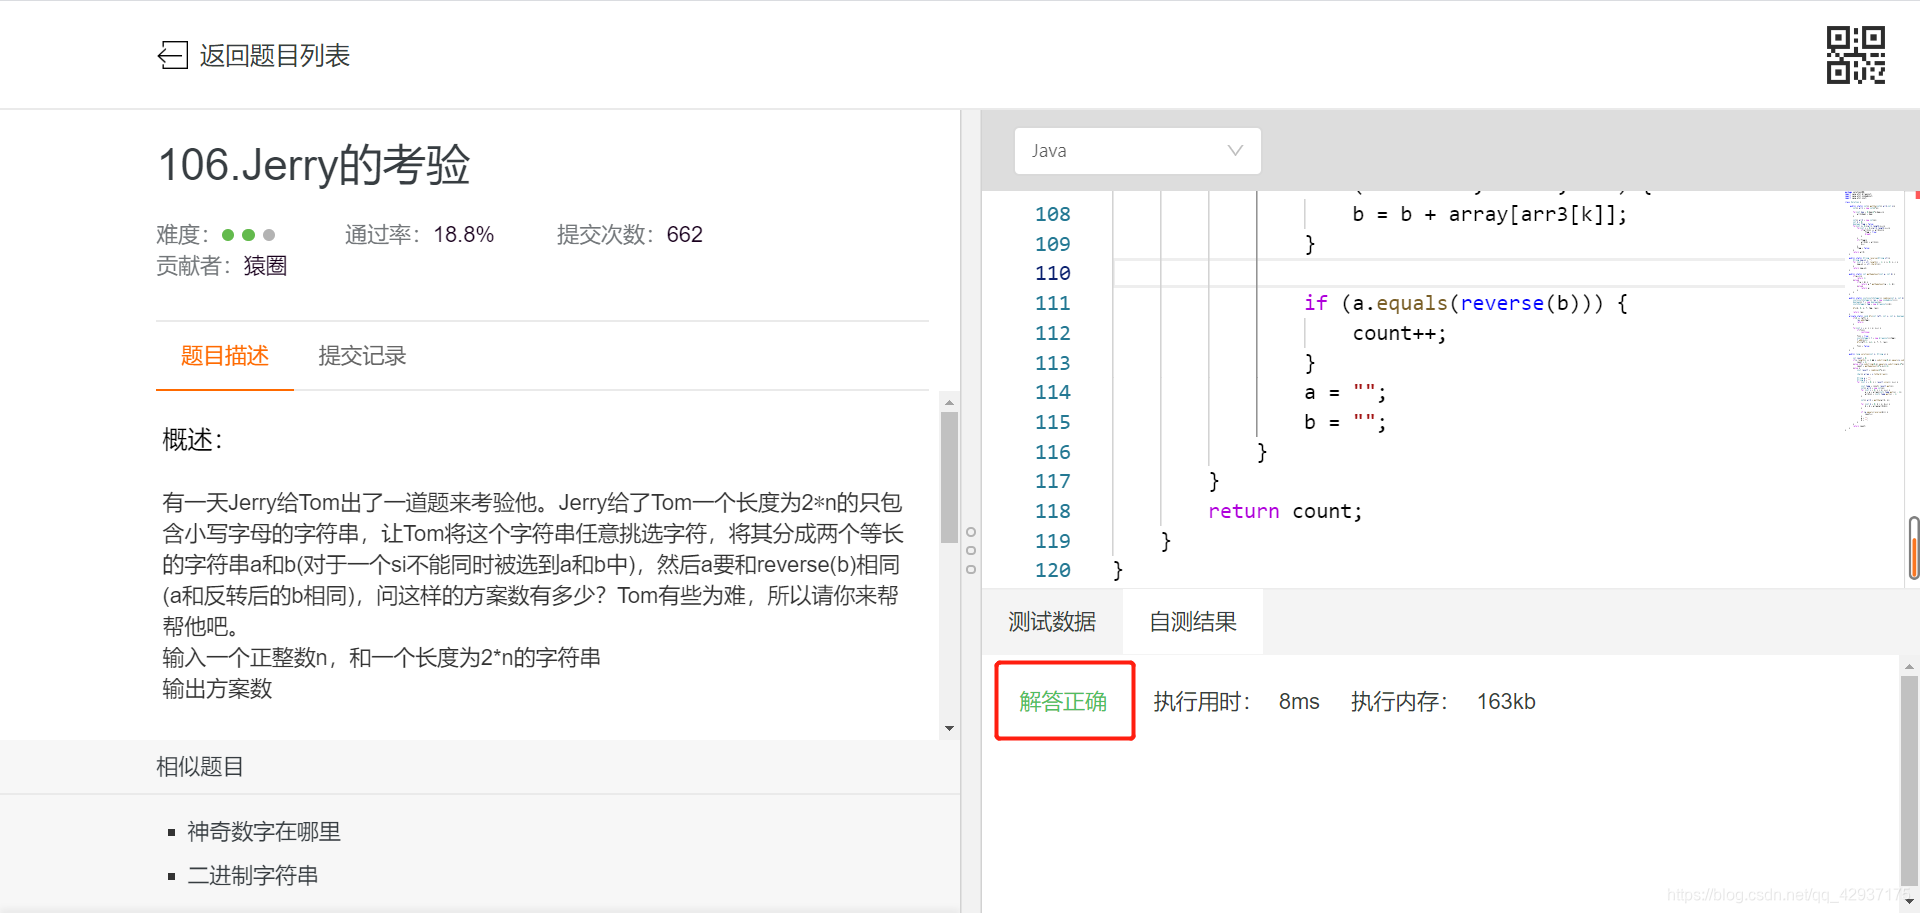Click the panel splitter dots handle
1920x913 pixels.
[971, 551]
